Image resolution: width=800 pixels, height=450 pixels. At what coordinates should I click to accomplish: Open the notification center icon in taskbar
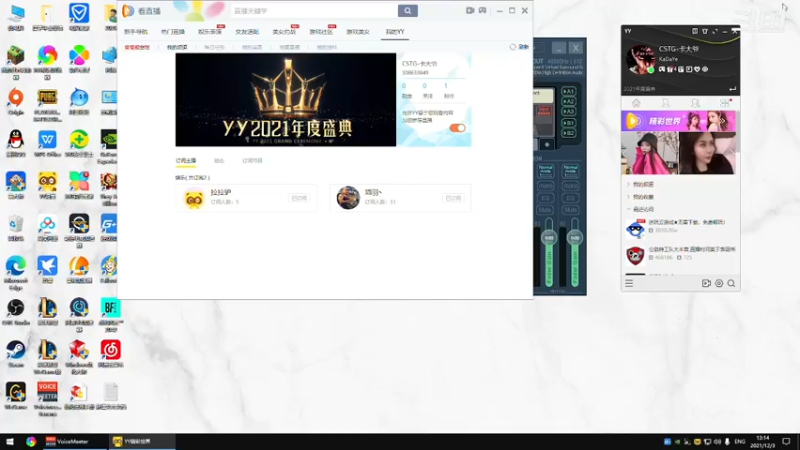click(x=786, y=441)
